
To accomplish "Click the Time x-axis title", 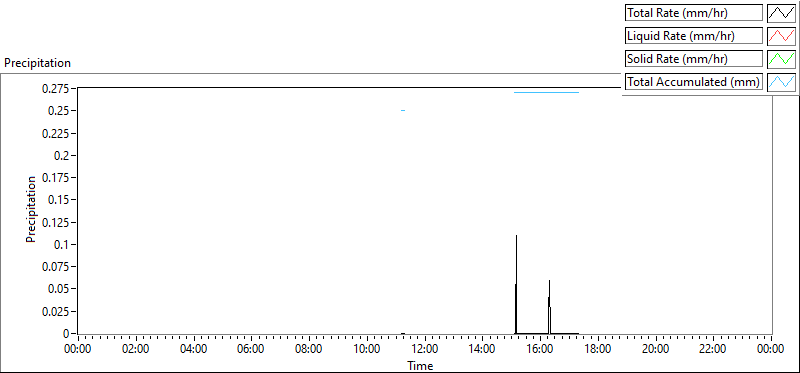I will point(420,365).
